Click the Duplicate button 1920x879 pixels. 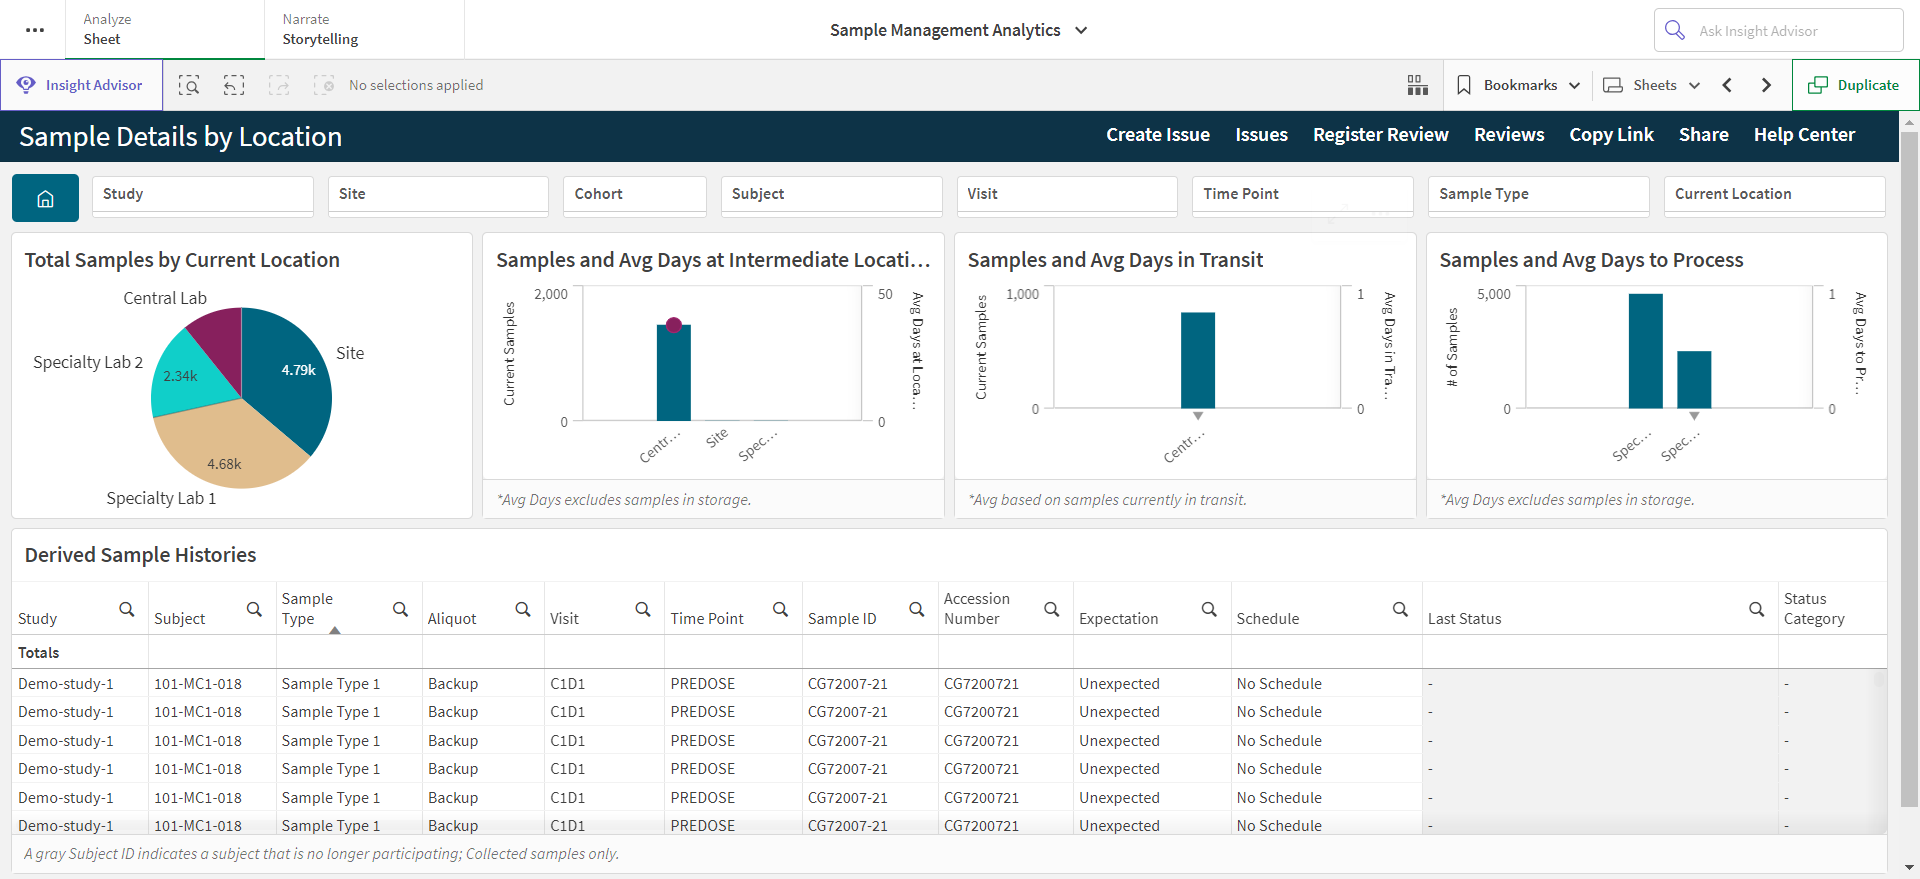(1856, 85)
